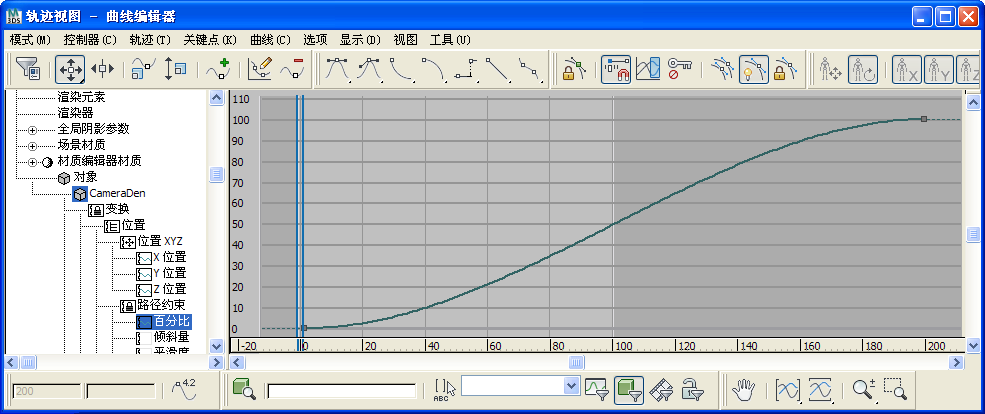Click the track name input field

click(342, 391)
